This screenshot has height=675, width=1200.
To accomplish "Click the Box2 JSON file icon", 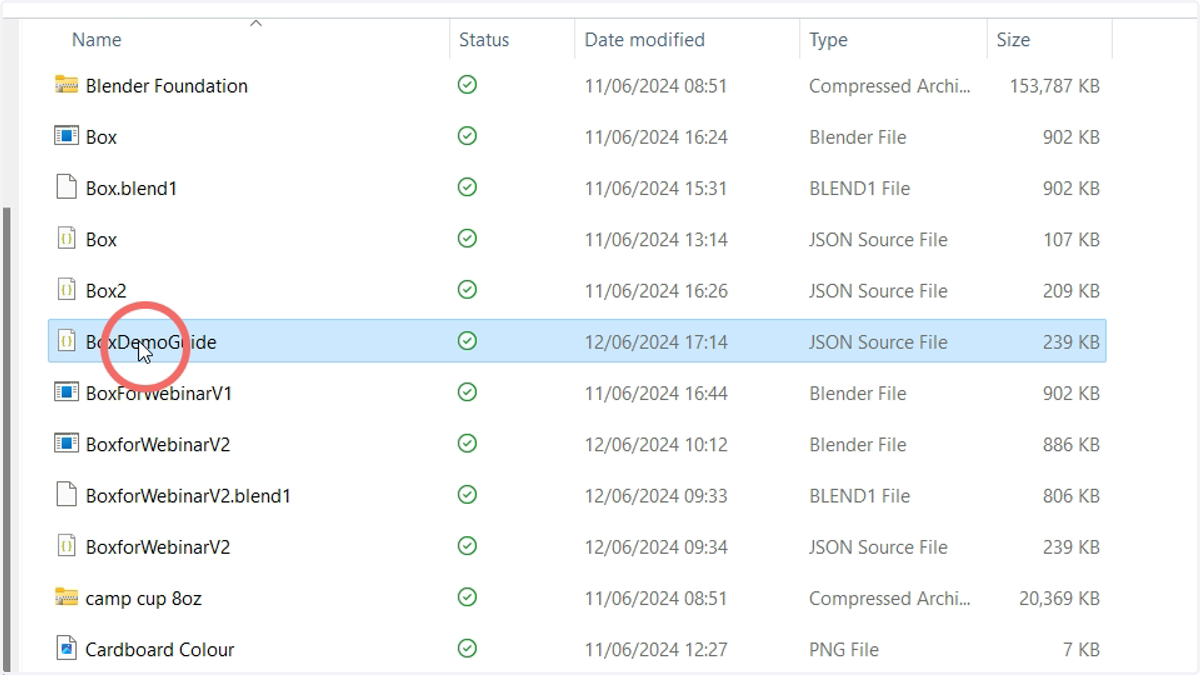I will 66,290.
